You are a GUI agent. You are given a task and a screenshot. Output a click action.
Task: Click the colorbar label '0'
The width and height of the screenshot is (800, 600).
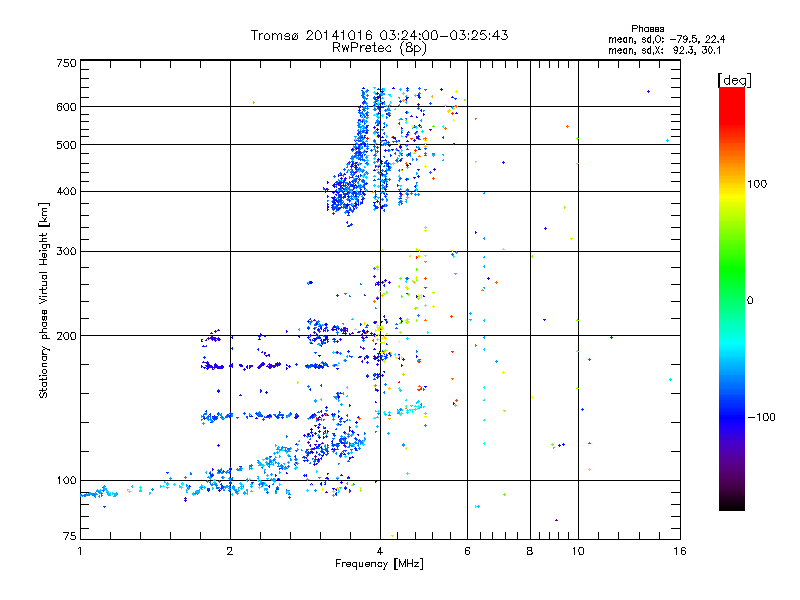750,301
